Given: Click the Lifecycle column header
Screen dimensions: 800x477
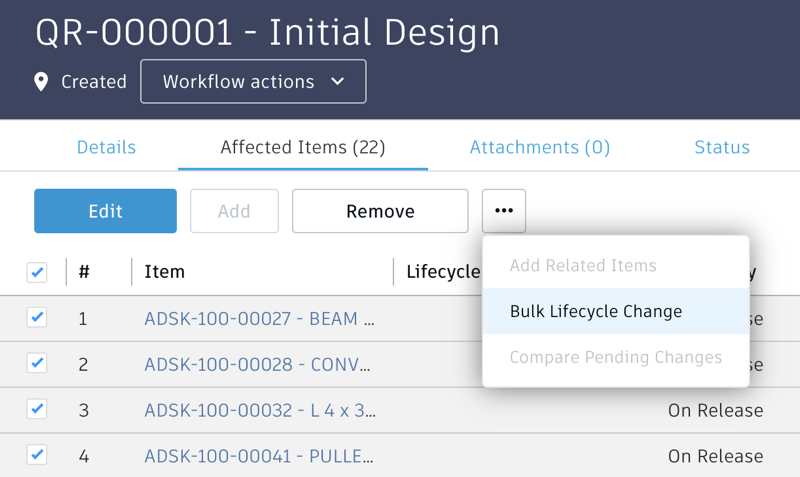Looking at the screenshot, I should coord(443,271).
